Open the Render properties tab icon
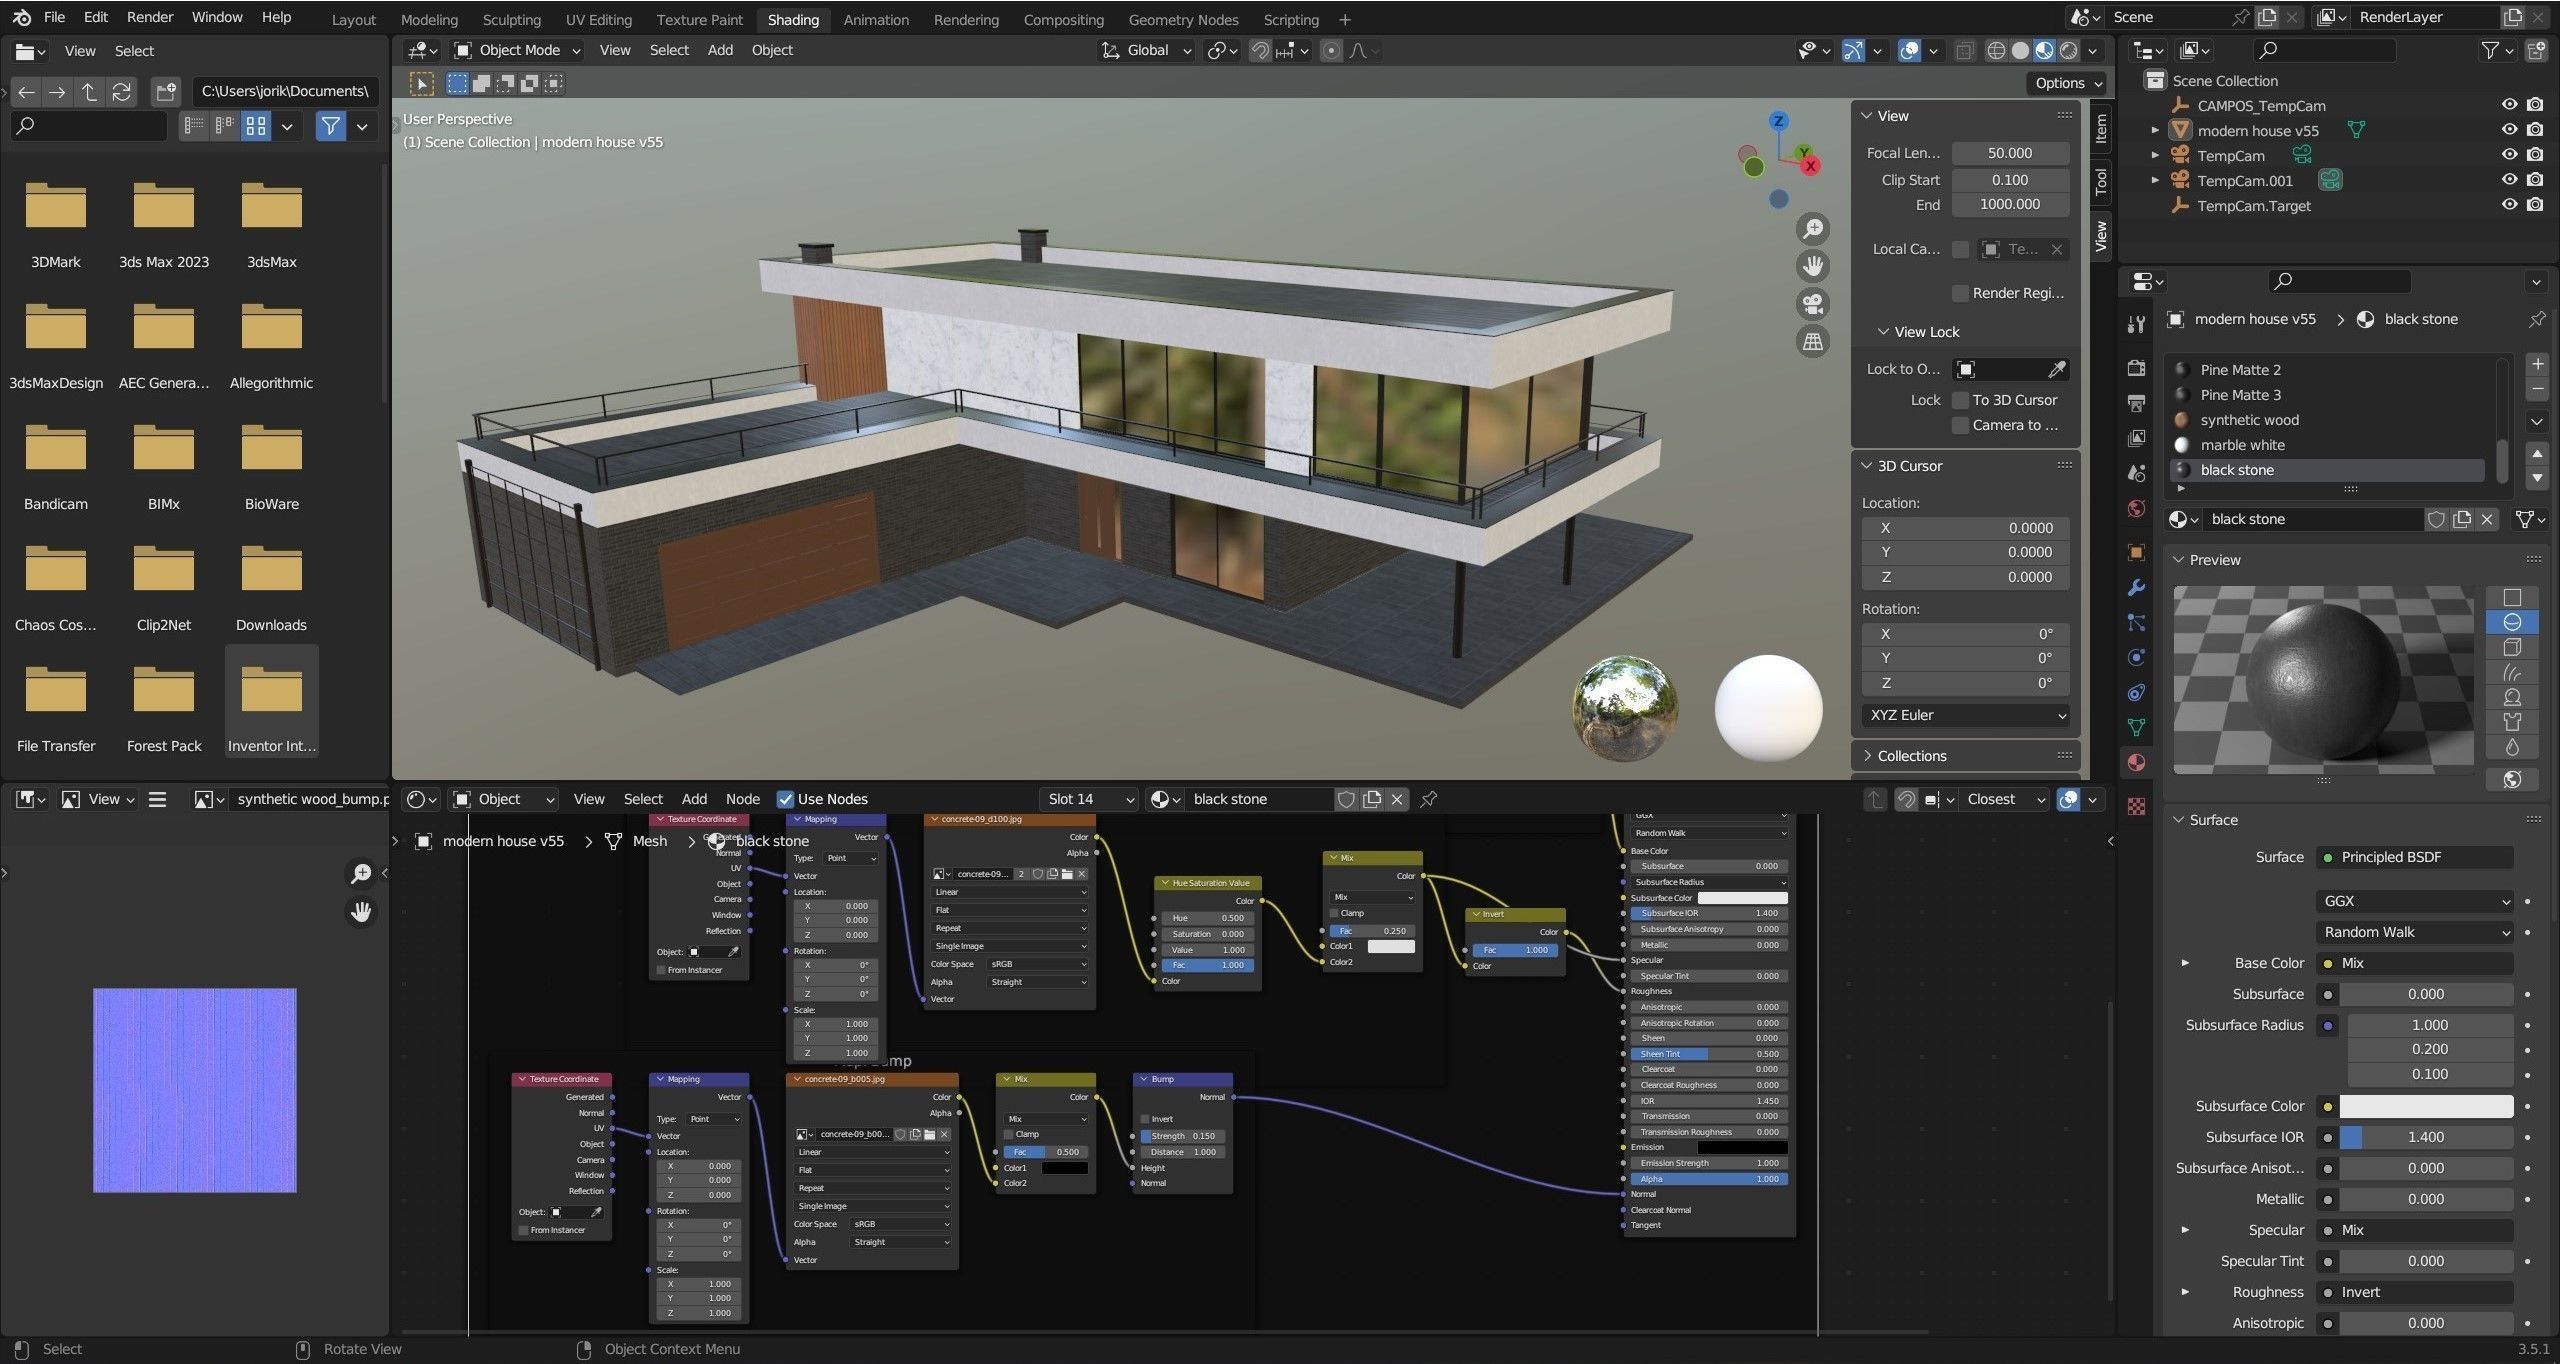Image resolution: width=2560 pixels, height=1364 pixels. [2136, 368]
